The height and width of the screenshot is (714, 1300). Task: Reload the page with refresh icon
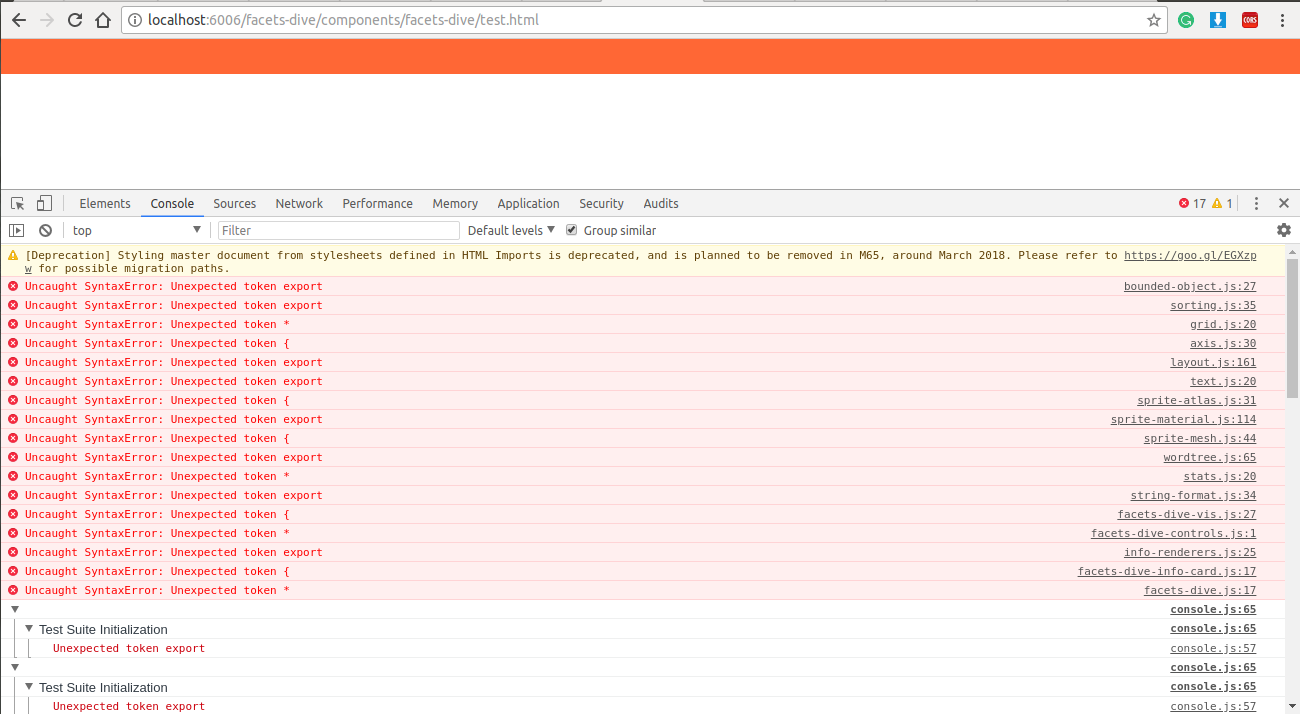74,19
